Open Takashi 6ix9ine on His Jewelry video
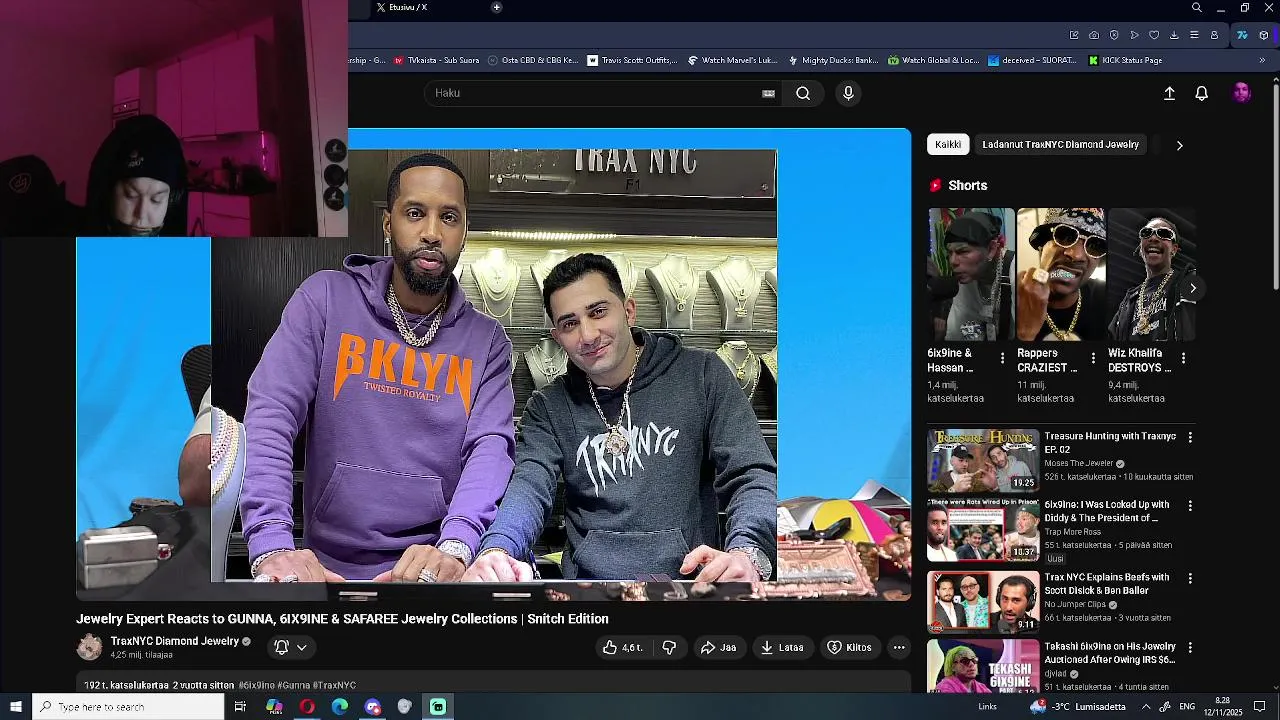The height and width of the screenshot is (720, 1280). pyautogui.click(x=1110, y=653)
